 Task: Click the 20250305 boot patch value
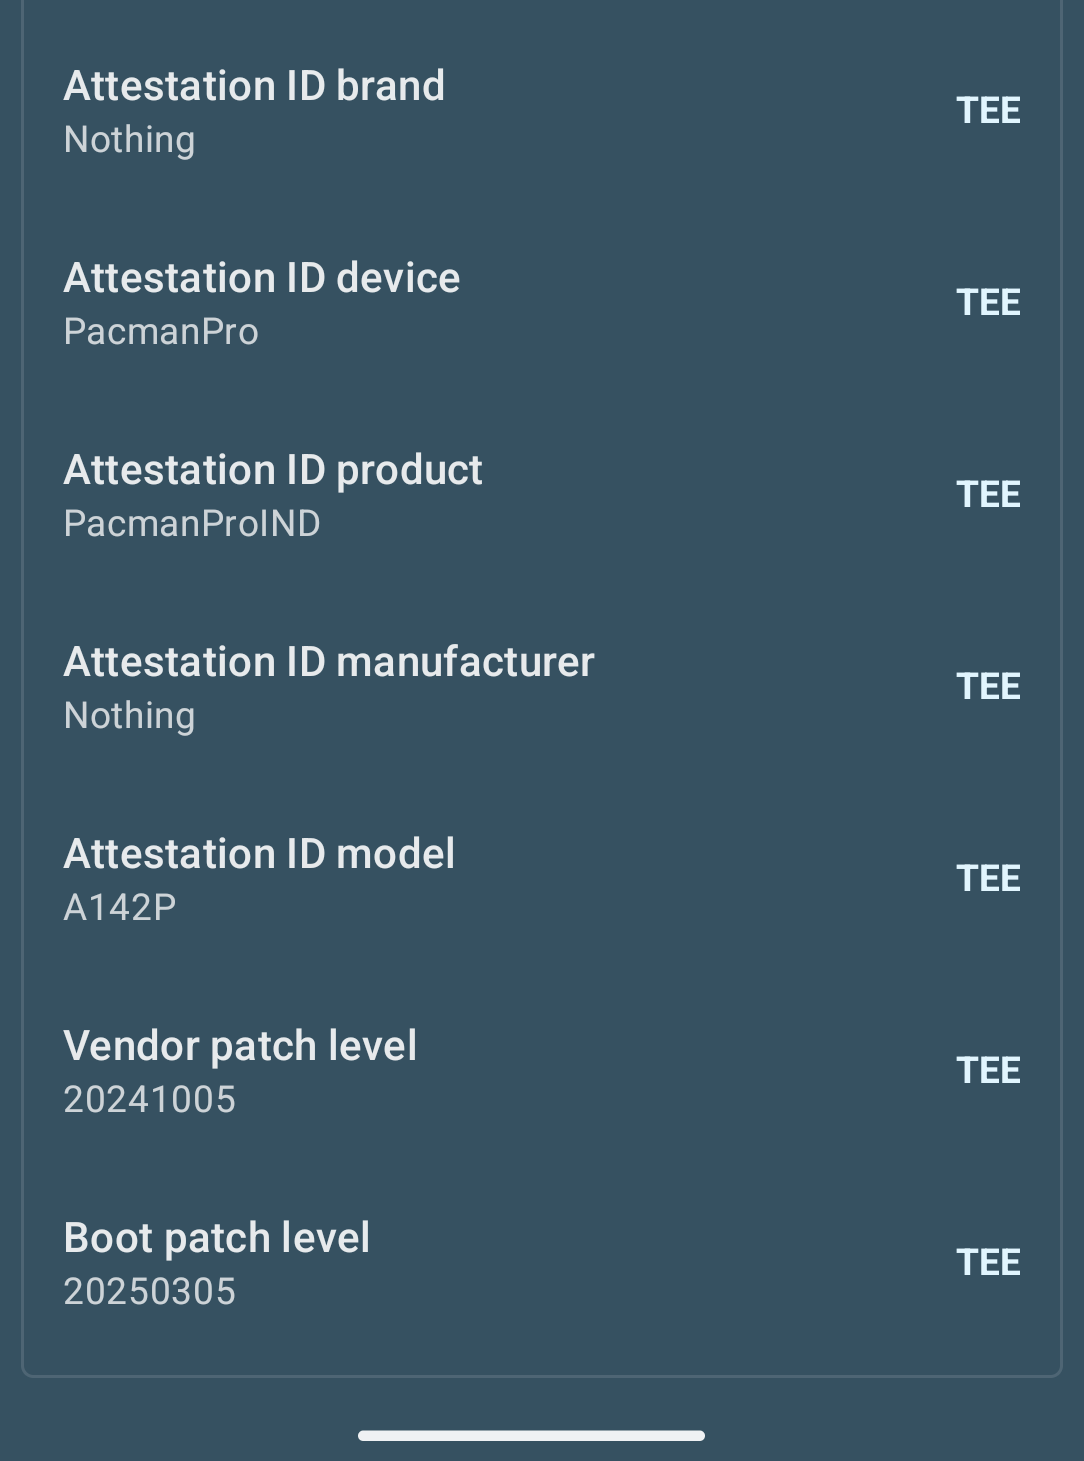[150, 1292]
